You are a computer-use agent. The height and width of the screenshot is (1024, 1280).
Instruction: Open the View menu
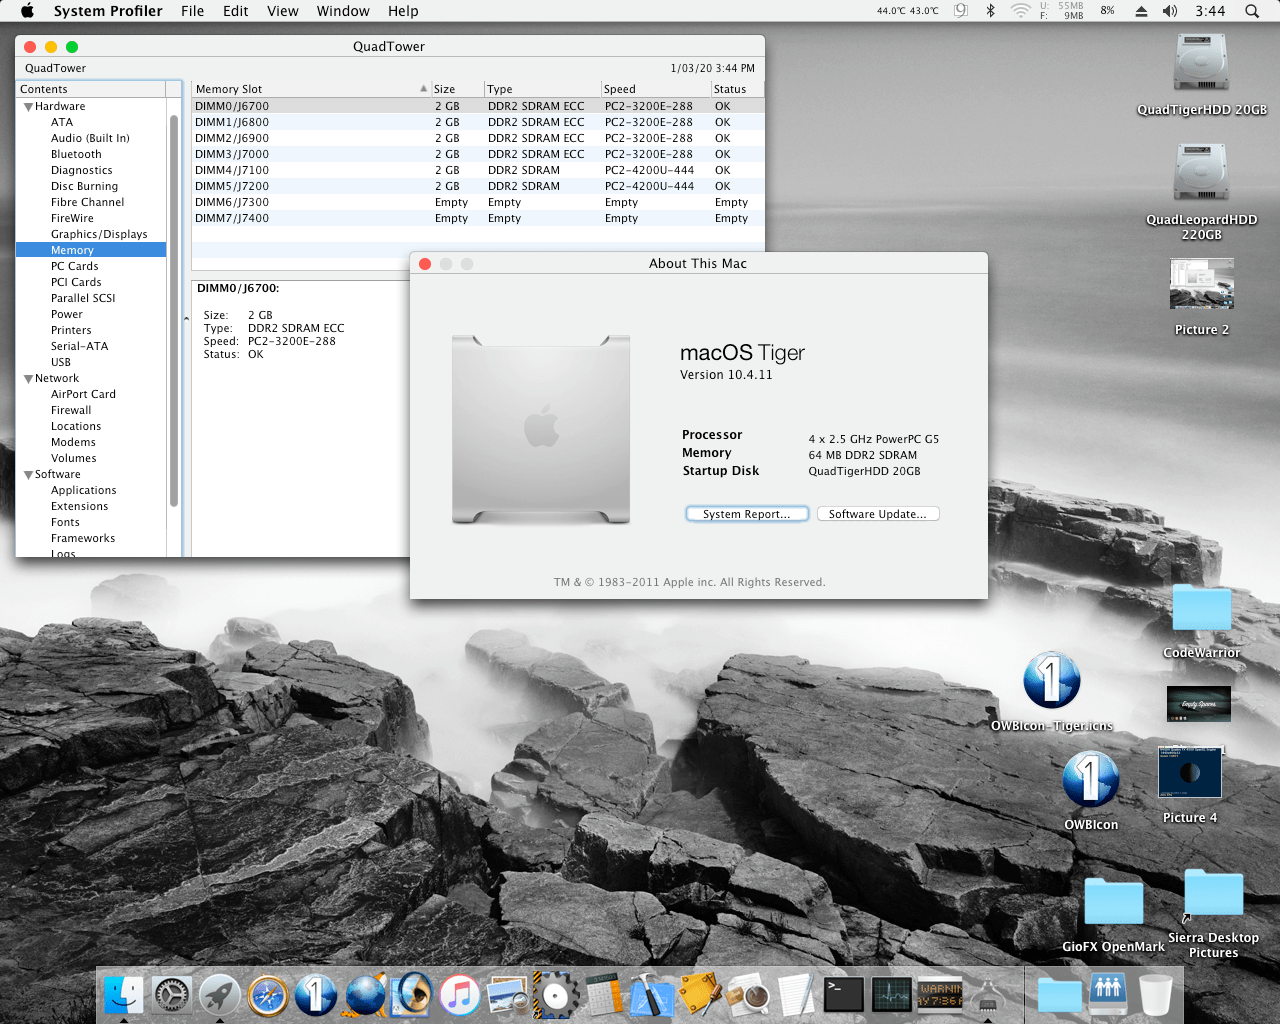click(282, 11)
